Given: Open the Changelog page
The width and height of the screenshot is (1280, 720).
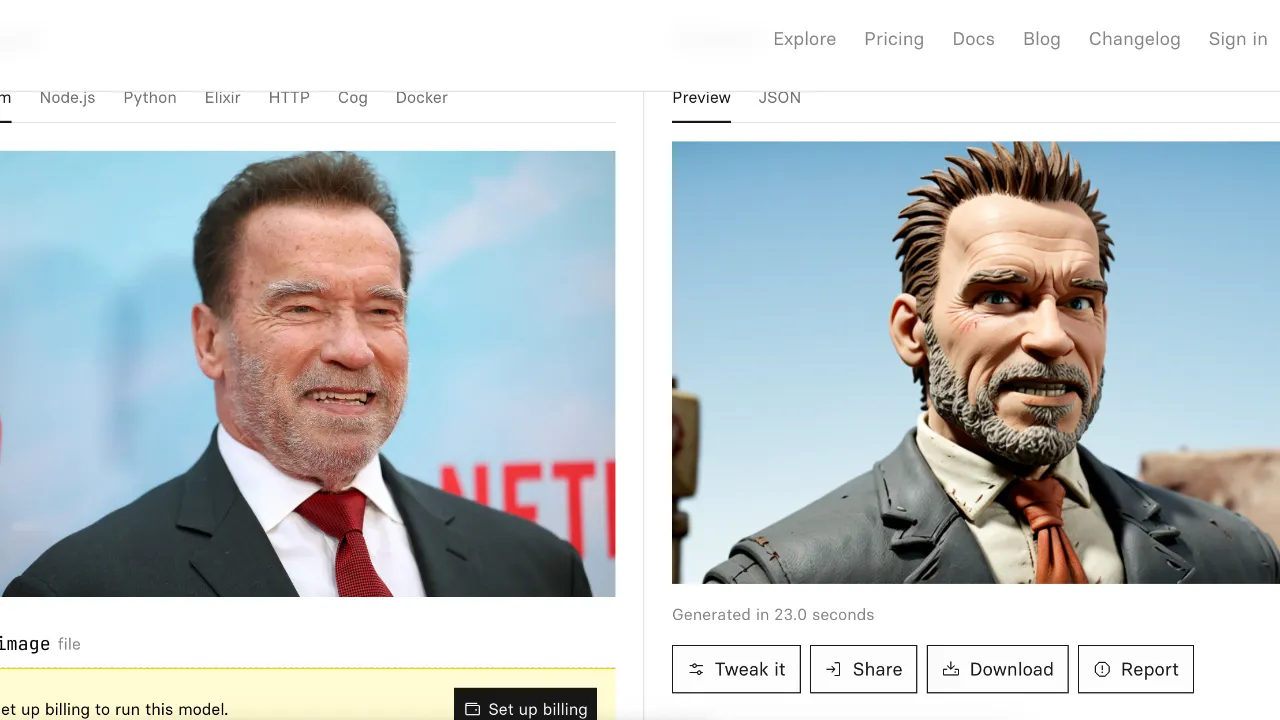Looking at the screenshot, I should 1134,39.
